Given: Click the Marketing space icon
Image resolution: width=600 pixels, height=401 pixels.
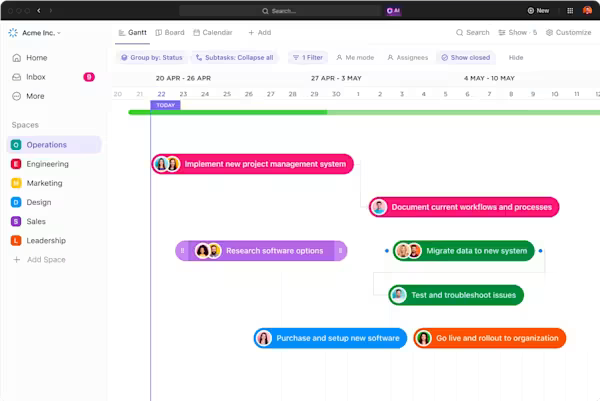Looking at the screenshot, I should pyautogui.click(x=16, y=183).
